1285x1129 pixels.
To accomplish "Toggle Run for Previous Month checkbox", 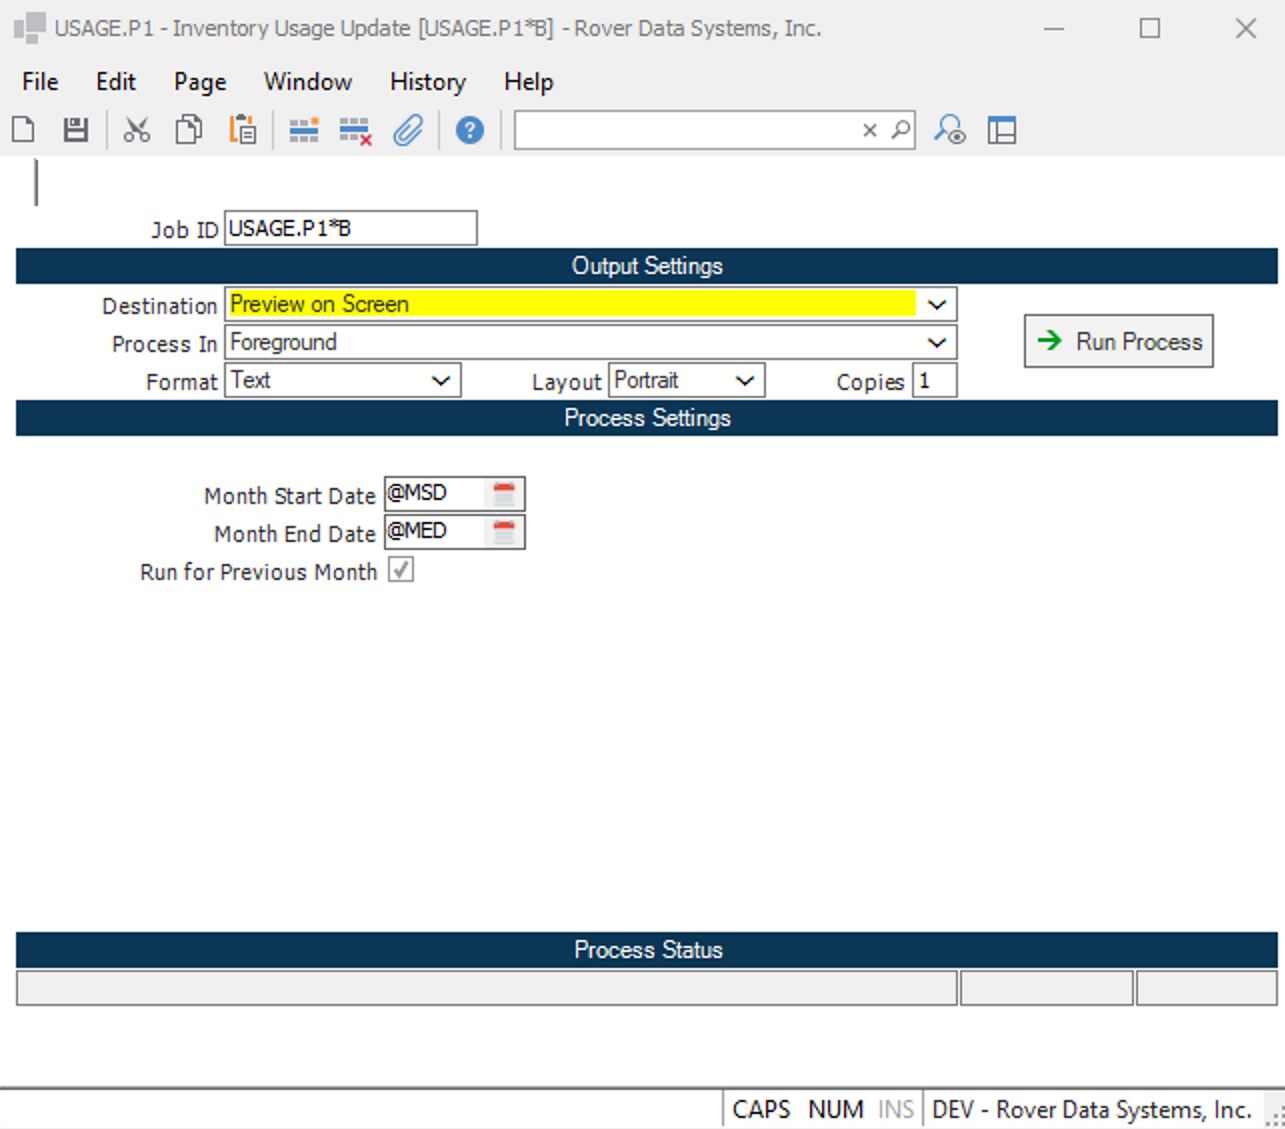I will [x=401, y=570].
